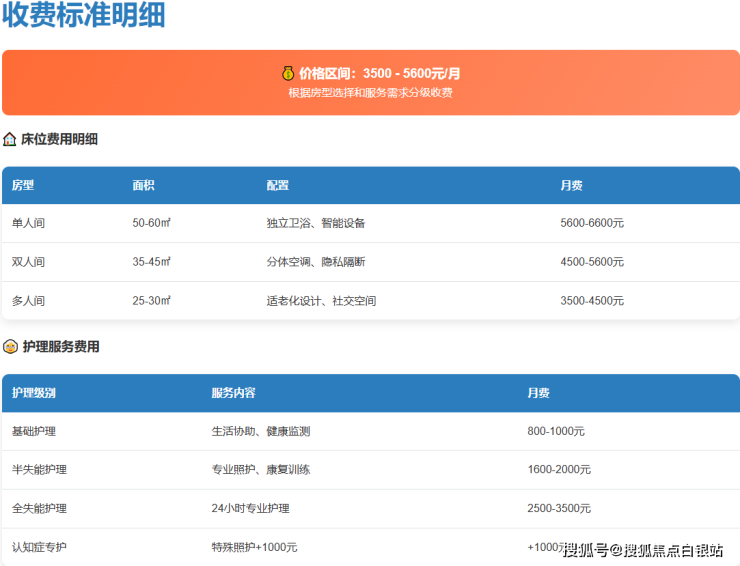This screenshot has height=566, width=740.
Task: Select the 服务内容 column header
Action: click(x=233, y=393)
